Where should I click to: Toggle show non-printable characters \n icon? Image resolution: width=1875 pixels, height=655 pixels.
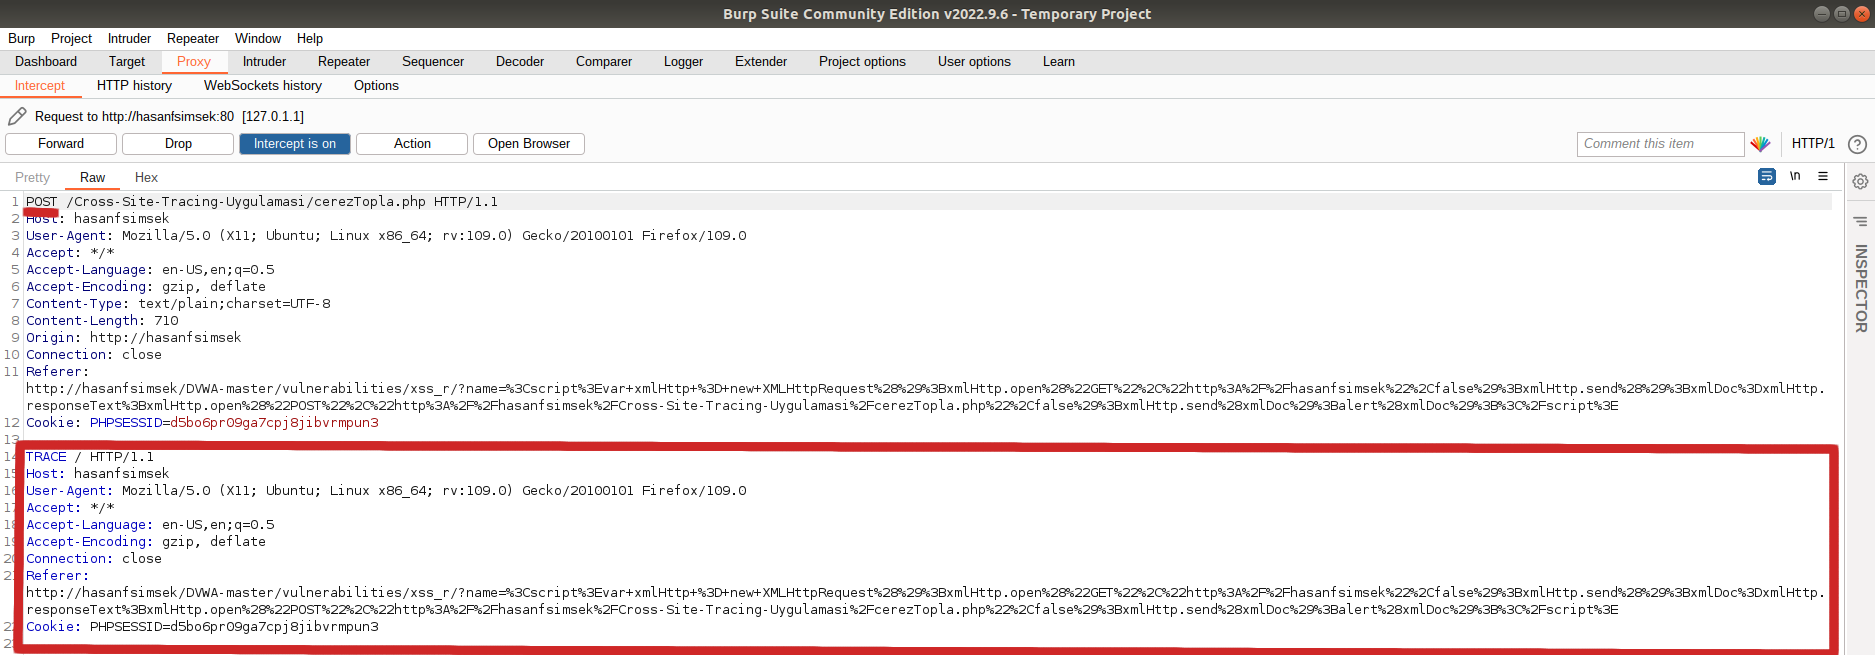pos(1795,176)
